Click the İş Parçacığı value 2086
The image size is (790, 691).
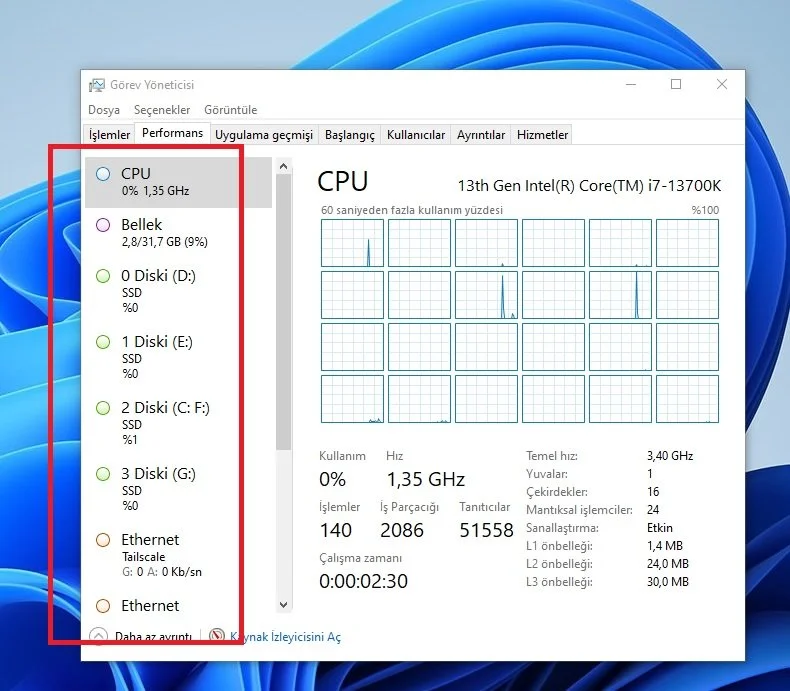pos(402,530)
